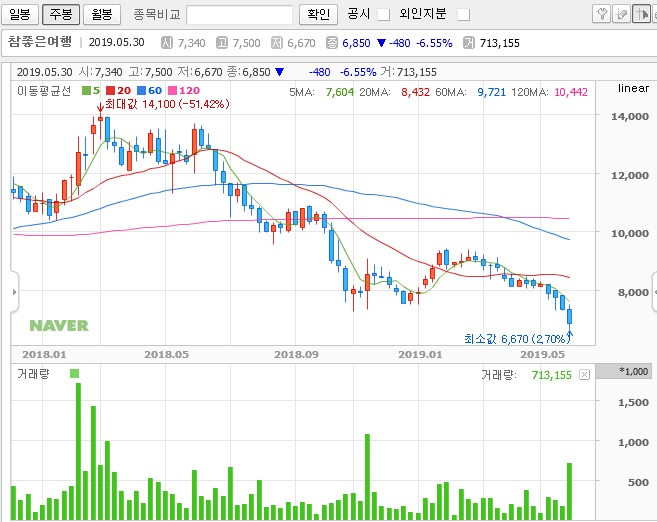Screen dimensions: 657x522
Task: Open chart settings with the wrench icon
Action: coord(602,14)
